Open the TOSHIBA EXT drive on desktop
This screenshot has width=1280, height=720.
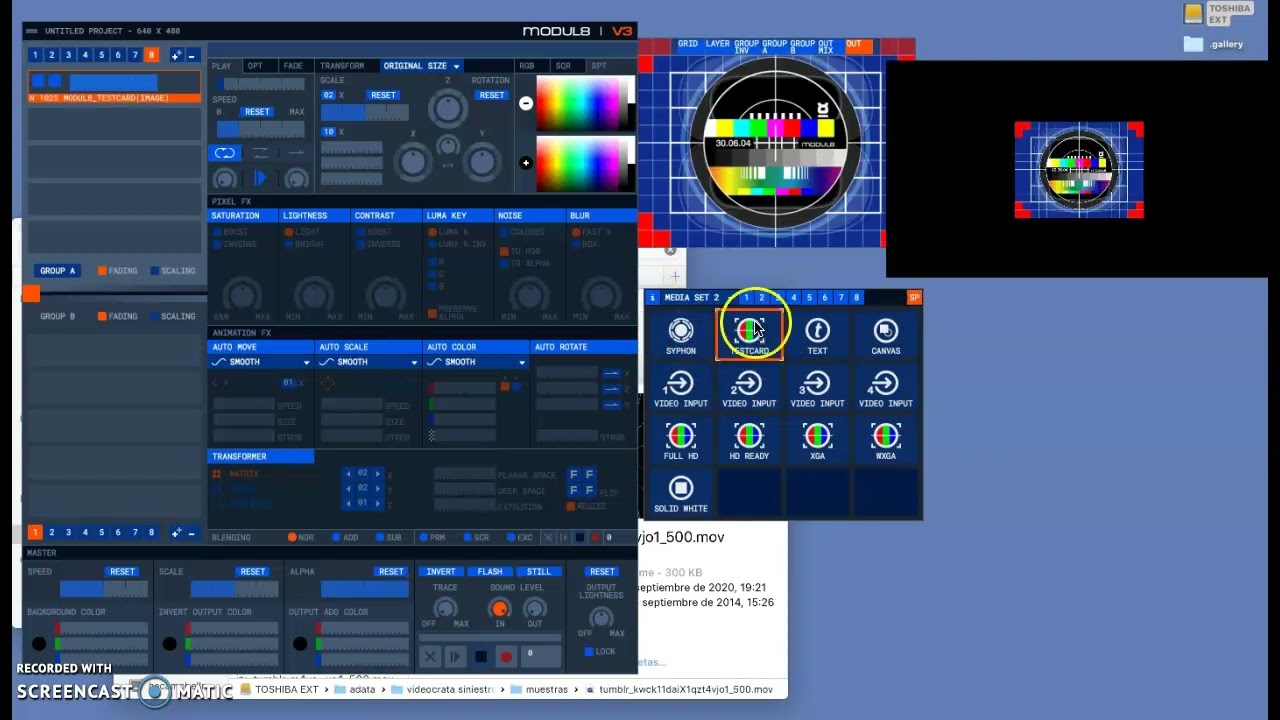(x=1216, y=13)
